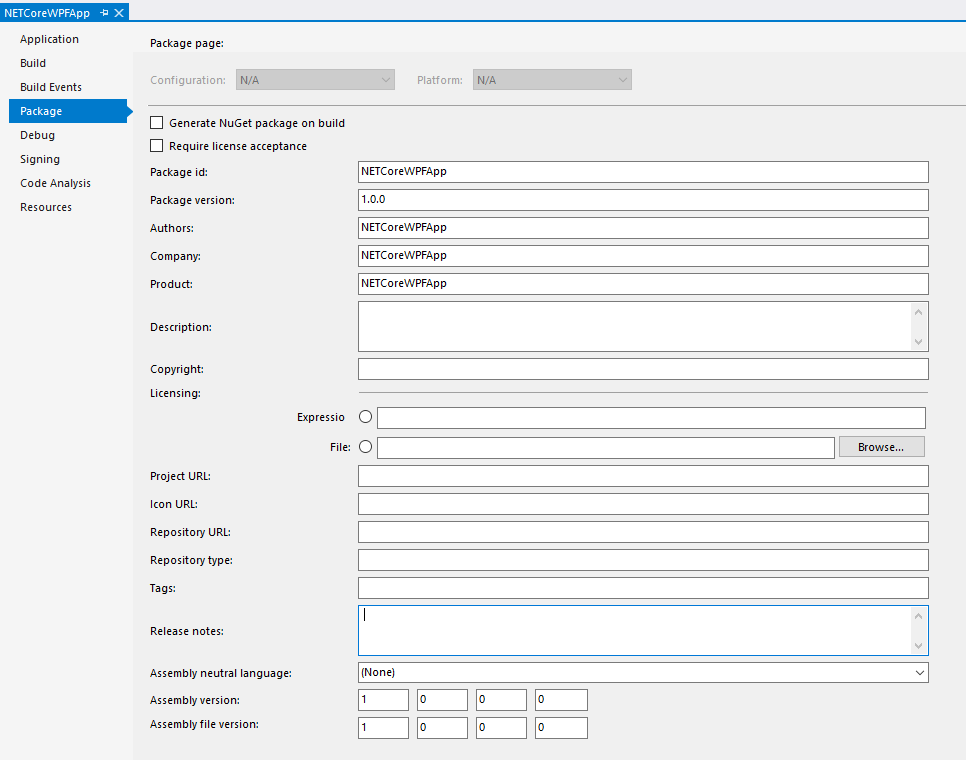Check Require license acceptance
The height and width of the screenshot is (760, 966).
pos(156,146)
